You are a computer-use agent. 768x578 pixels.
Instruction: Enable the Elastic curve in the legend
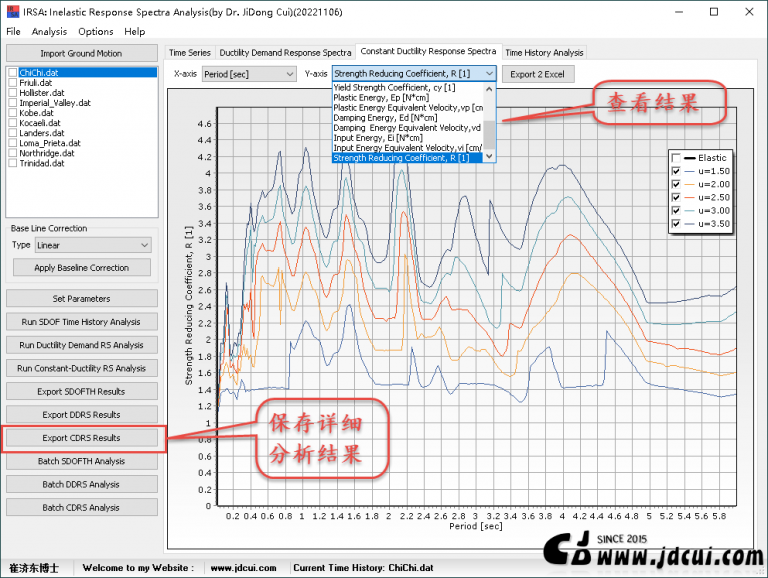[x=677, y=158]
